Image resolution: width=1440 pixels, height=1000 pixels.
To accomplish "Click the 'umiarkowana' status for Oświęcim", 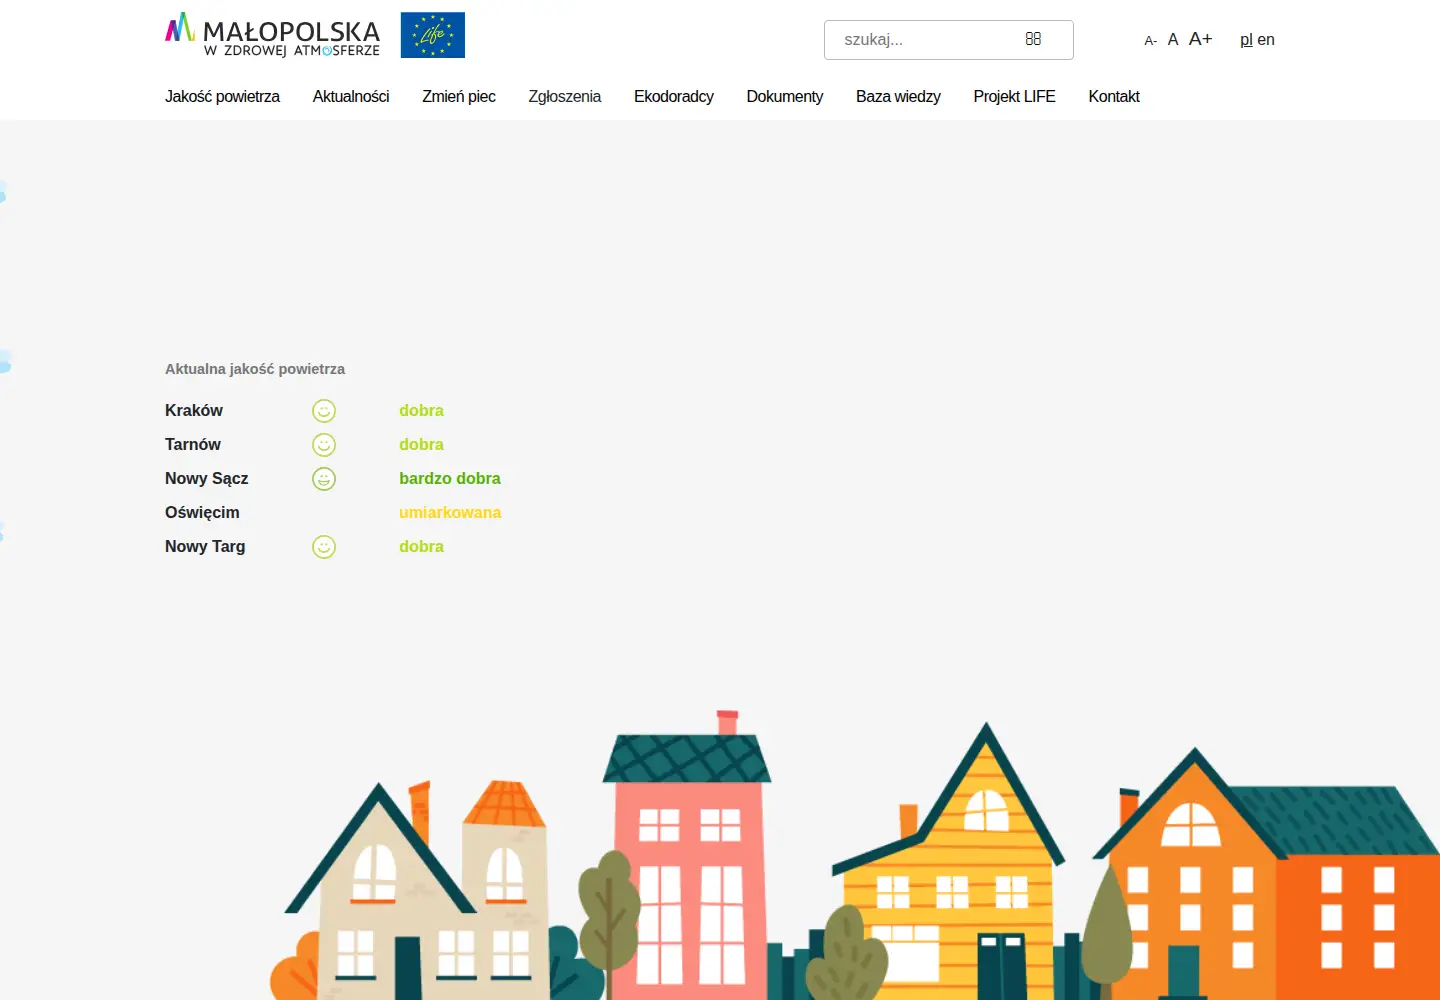I will (x=450, y=513).
